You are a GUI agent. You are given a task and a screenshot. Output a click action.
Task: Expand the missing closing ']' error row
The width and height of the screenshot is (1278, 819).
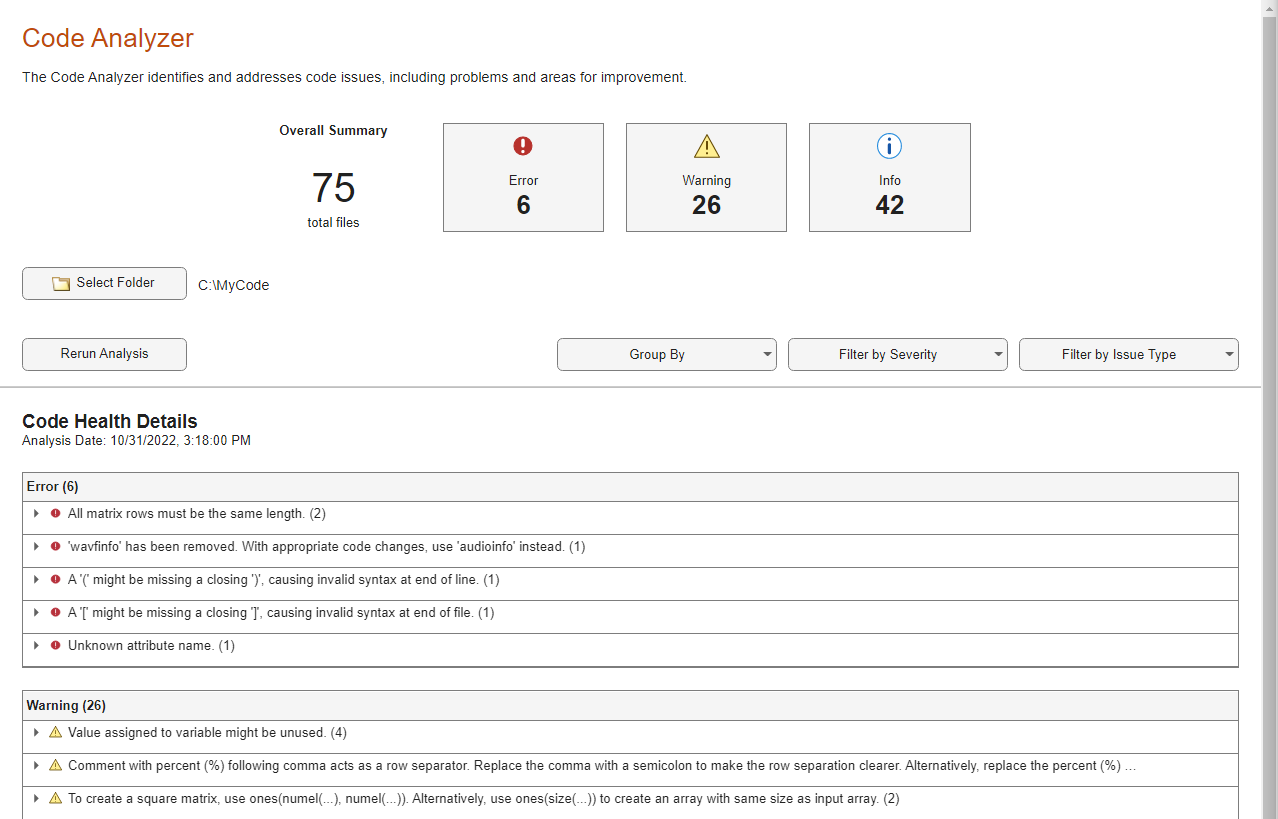(x=37, y=613)
